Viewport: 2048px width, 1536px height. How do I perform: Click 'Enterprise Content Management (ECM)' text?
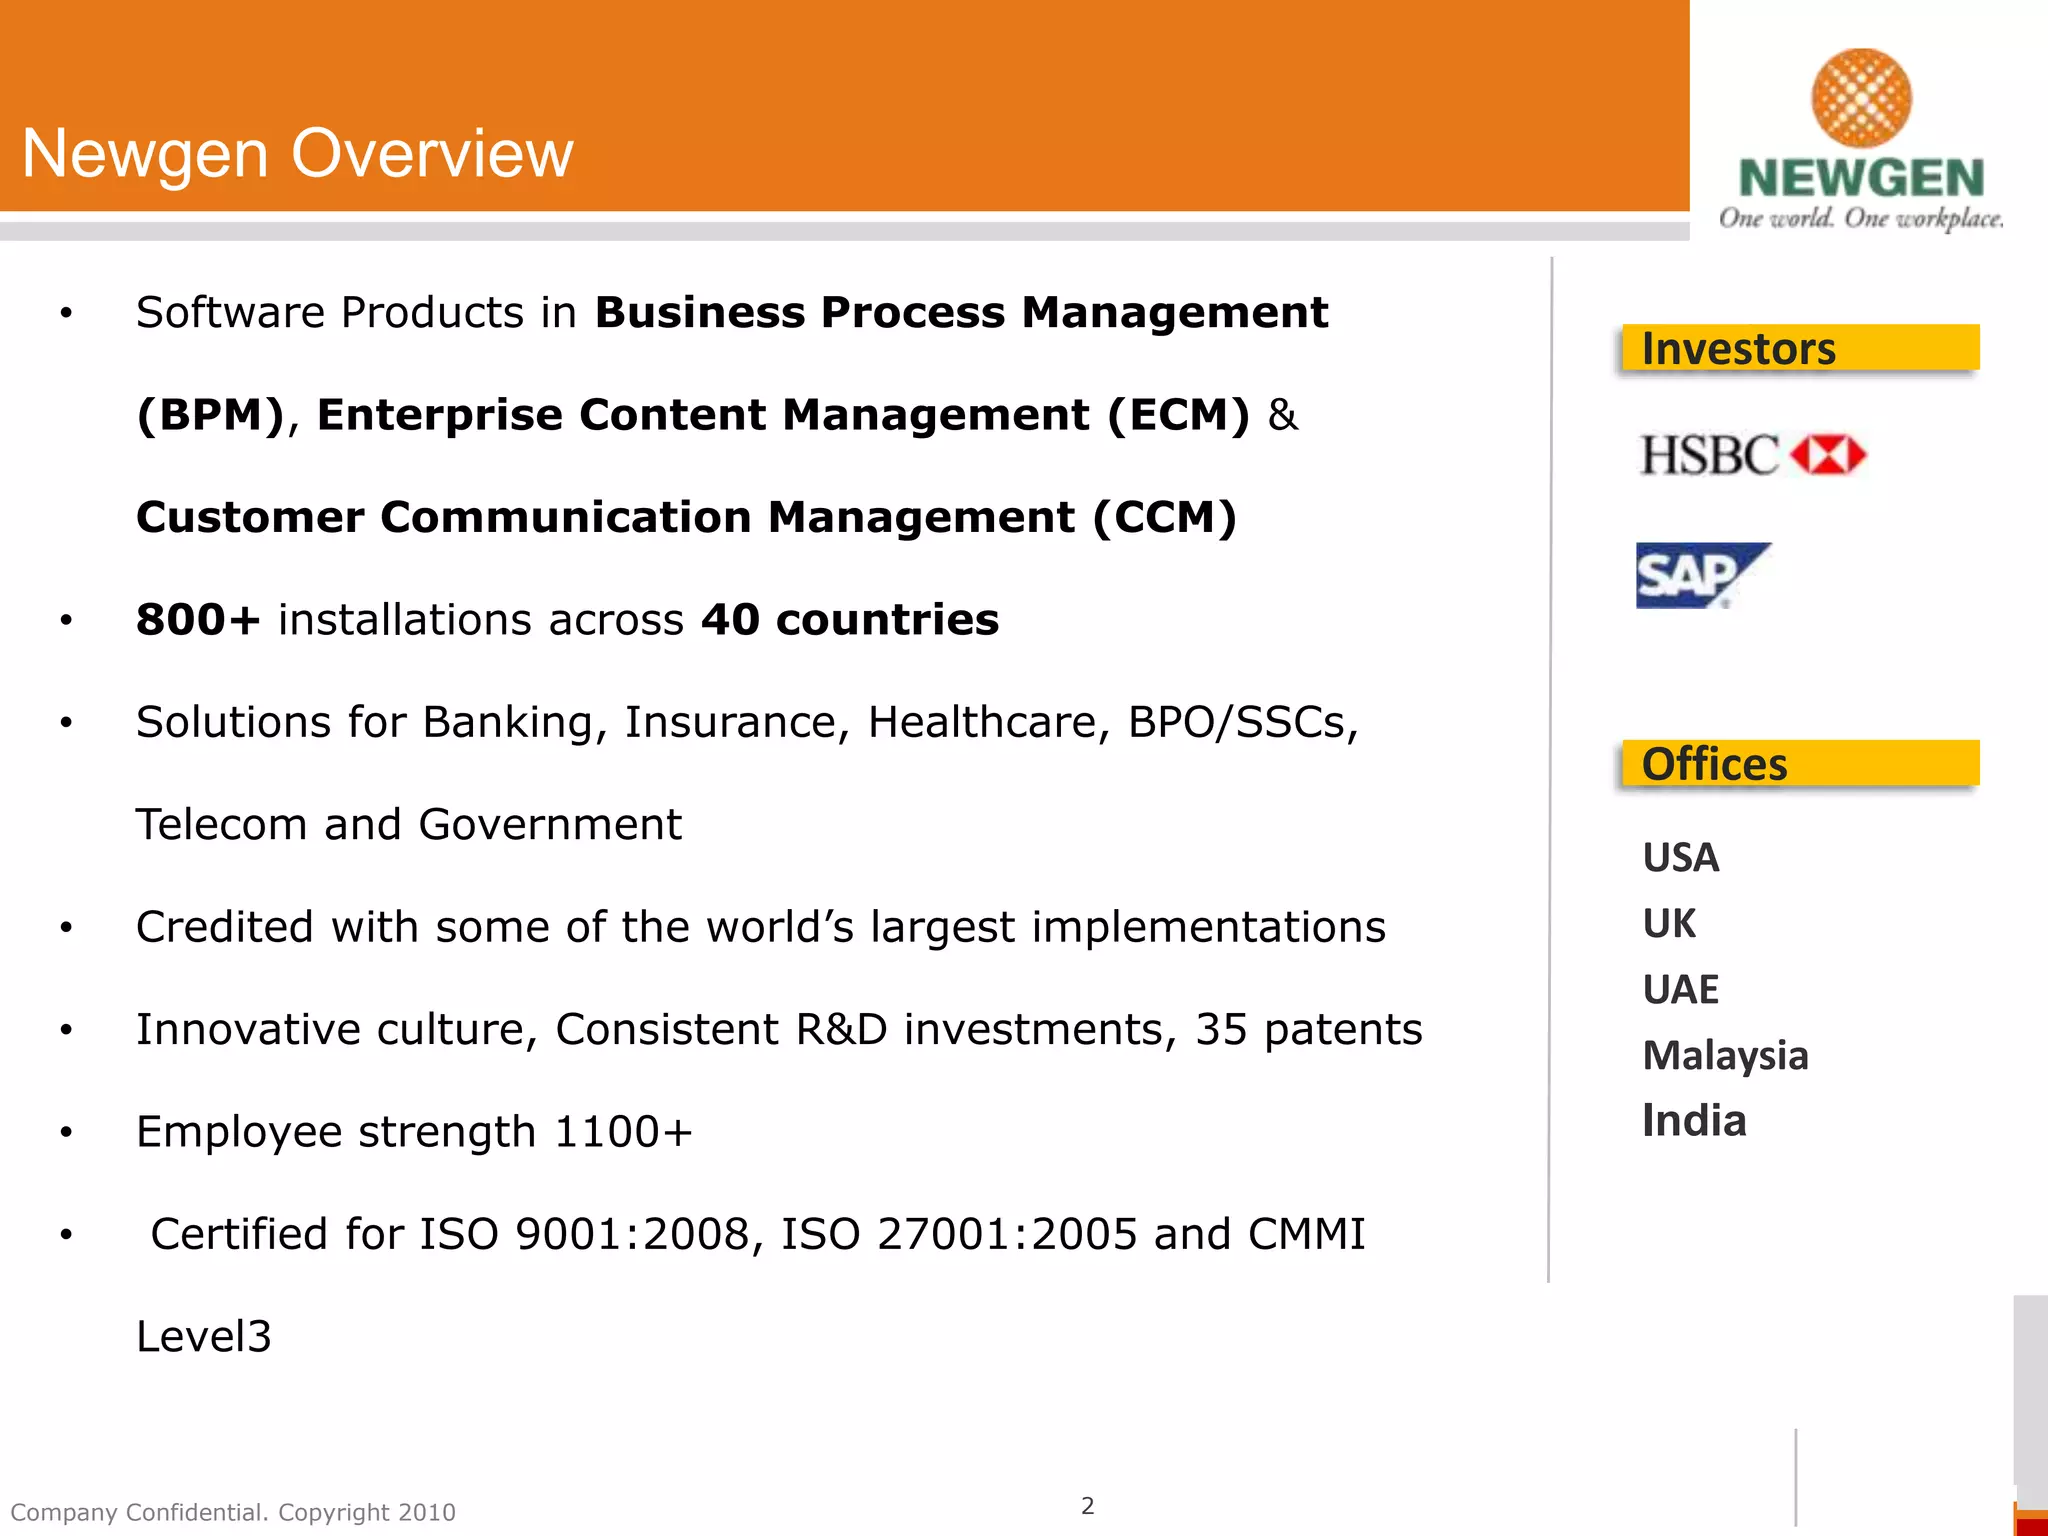pyautogui.click(x=783, y=415)
